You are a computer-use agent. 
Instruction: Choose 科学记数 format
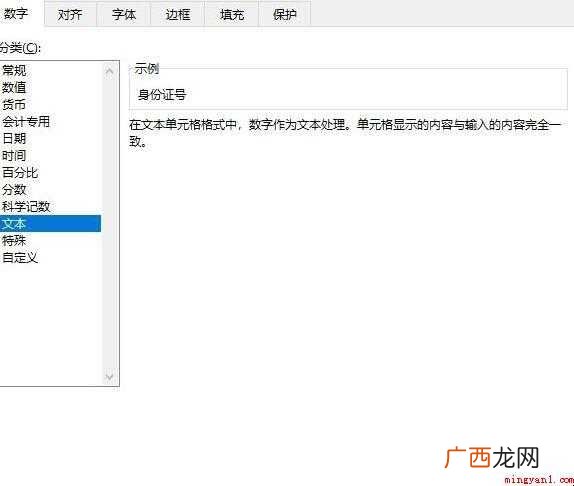[51, 206]
